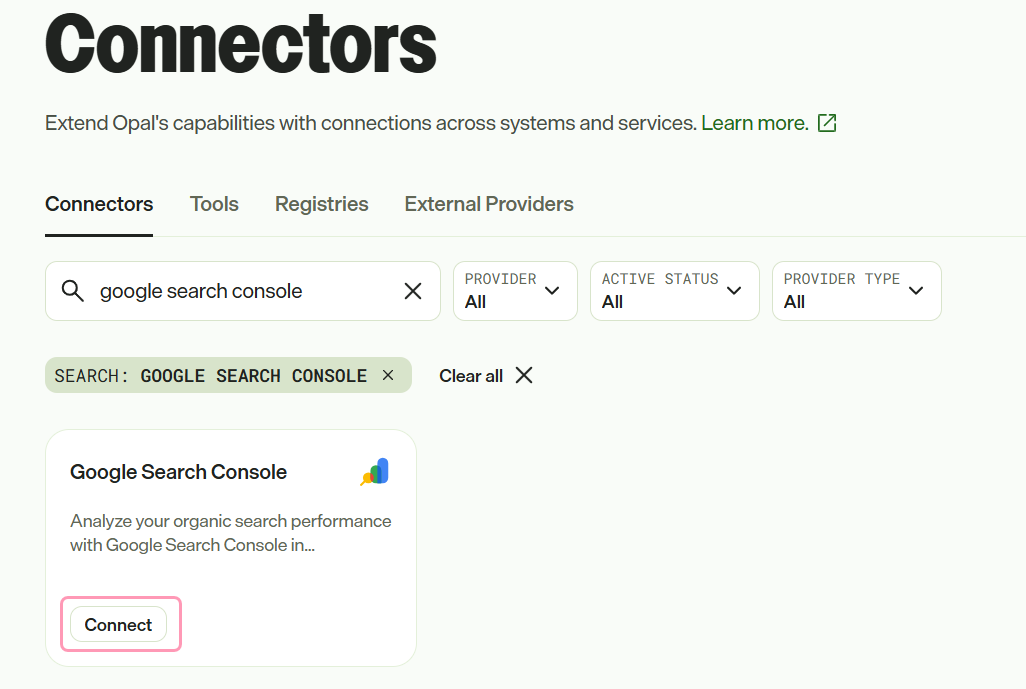
Task: Open the External Providers tab
Action: point(489,204)
